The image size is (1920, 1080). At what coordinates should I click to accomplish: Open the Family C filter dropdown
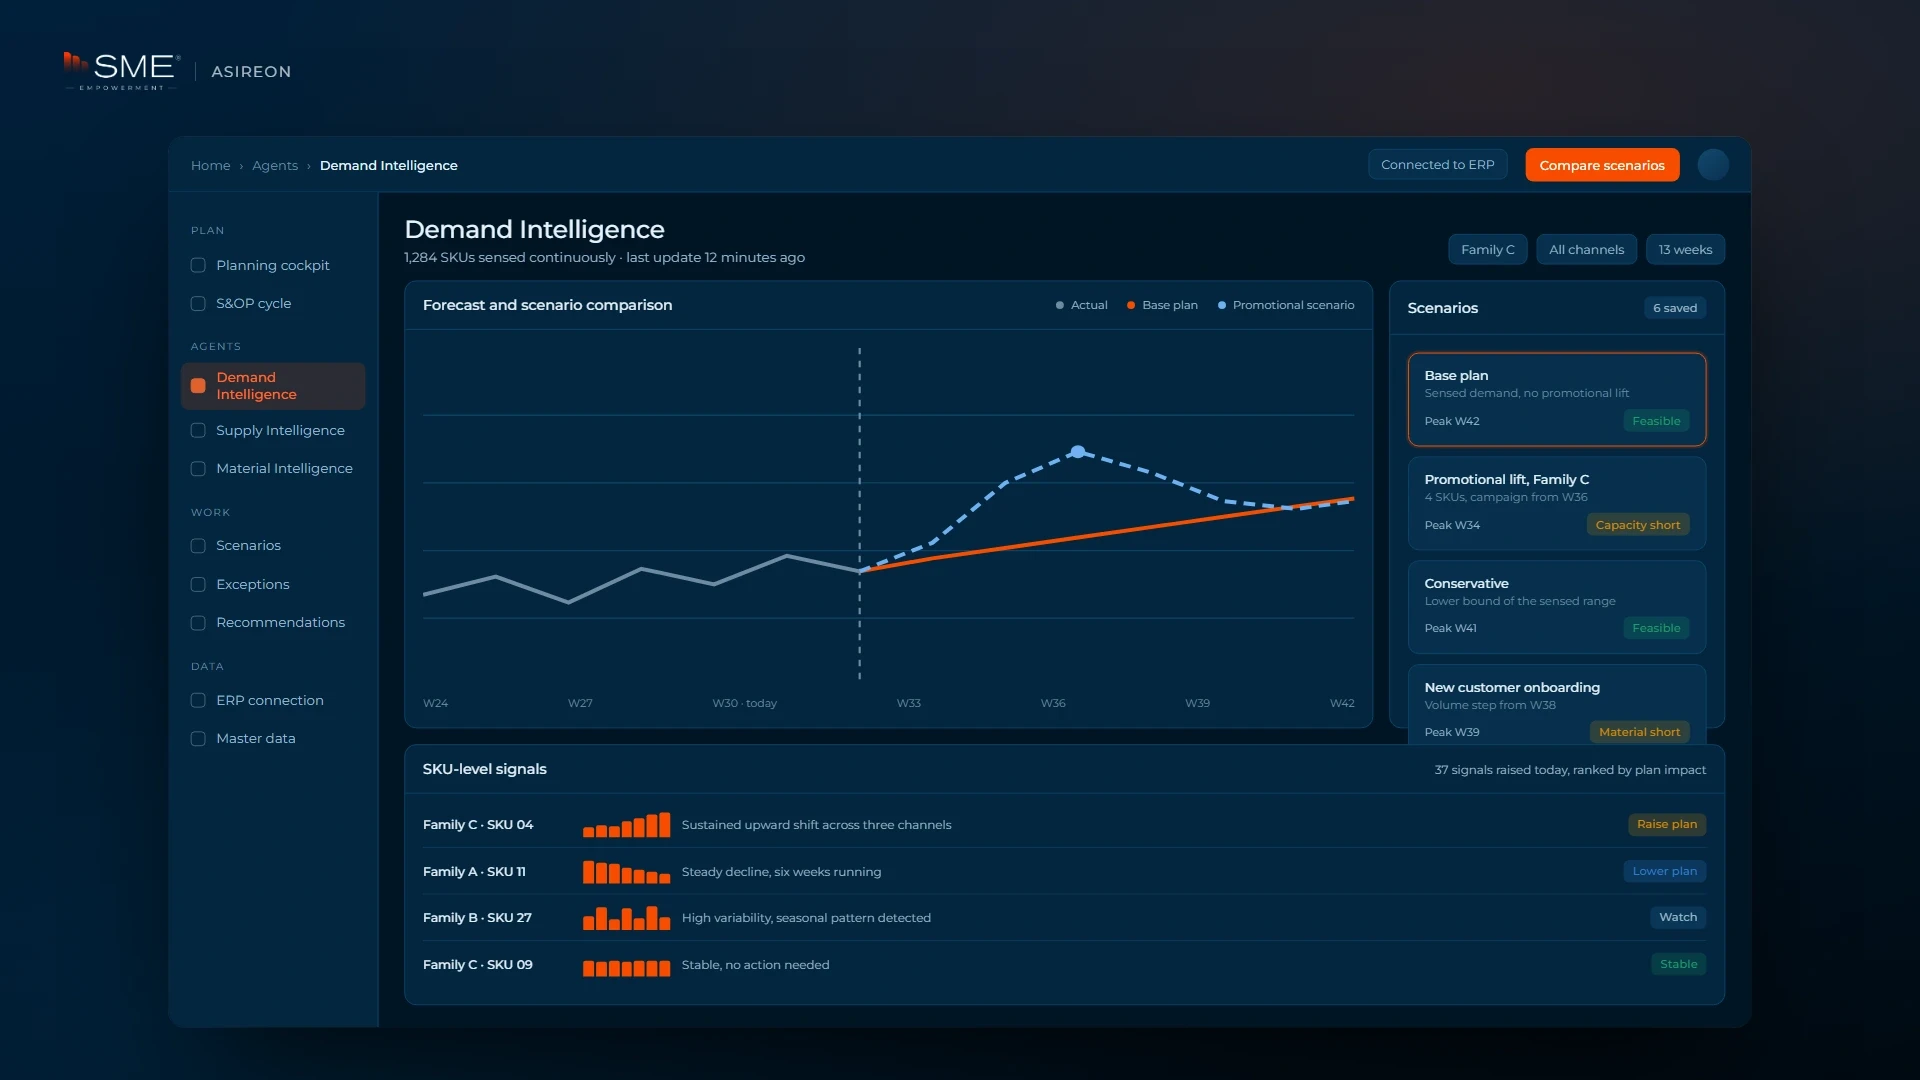click(x=1487, y=250)
